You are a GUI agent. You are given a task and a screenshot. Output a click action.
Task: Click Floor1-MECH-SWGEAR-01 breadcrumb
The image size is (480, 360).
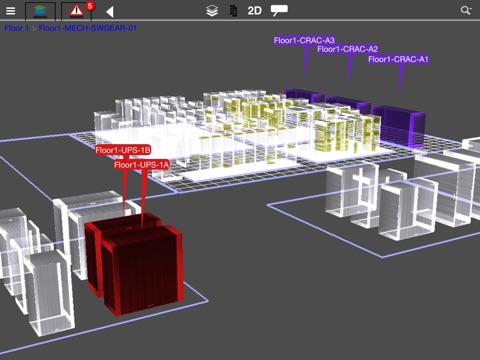[x=88, y=28]
